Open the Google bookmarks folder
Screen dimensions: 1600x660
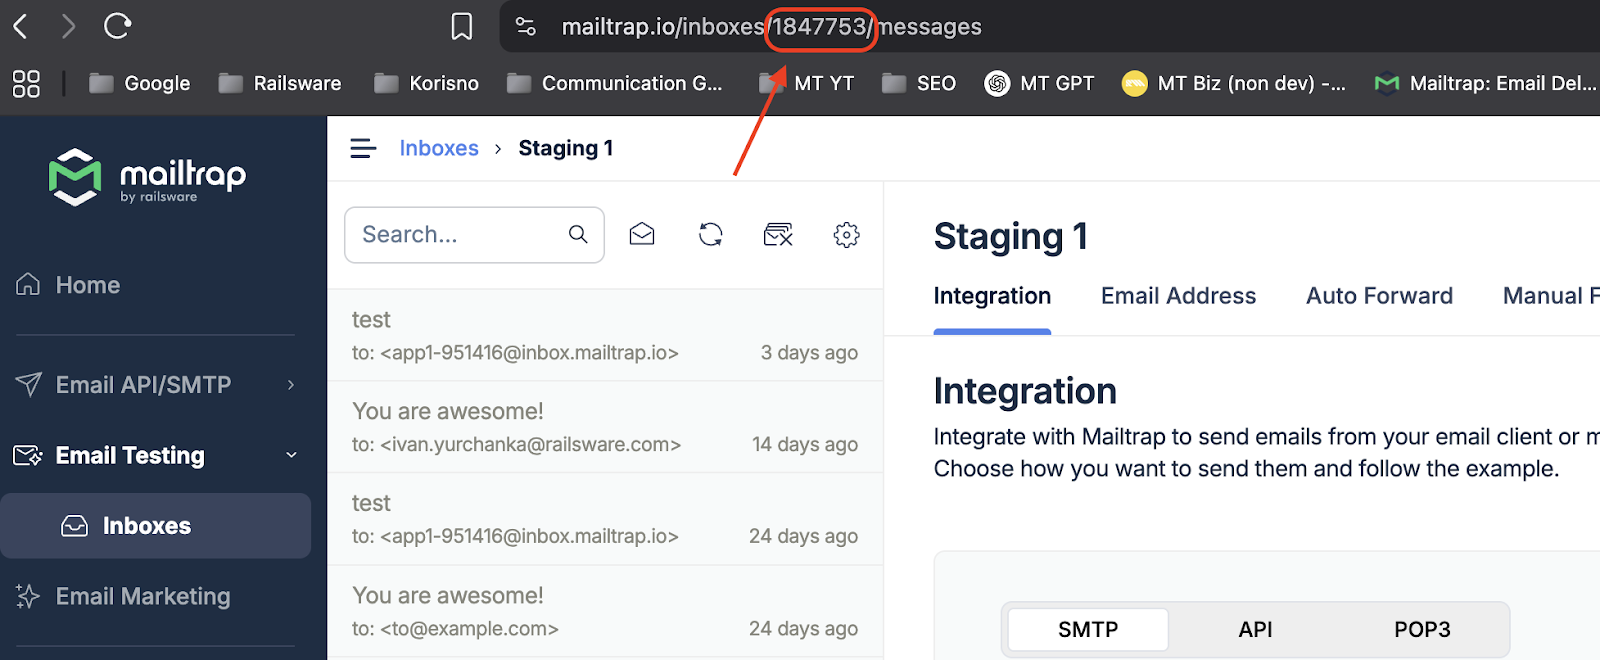[x=140, y=84]
